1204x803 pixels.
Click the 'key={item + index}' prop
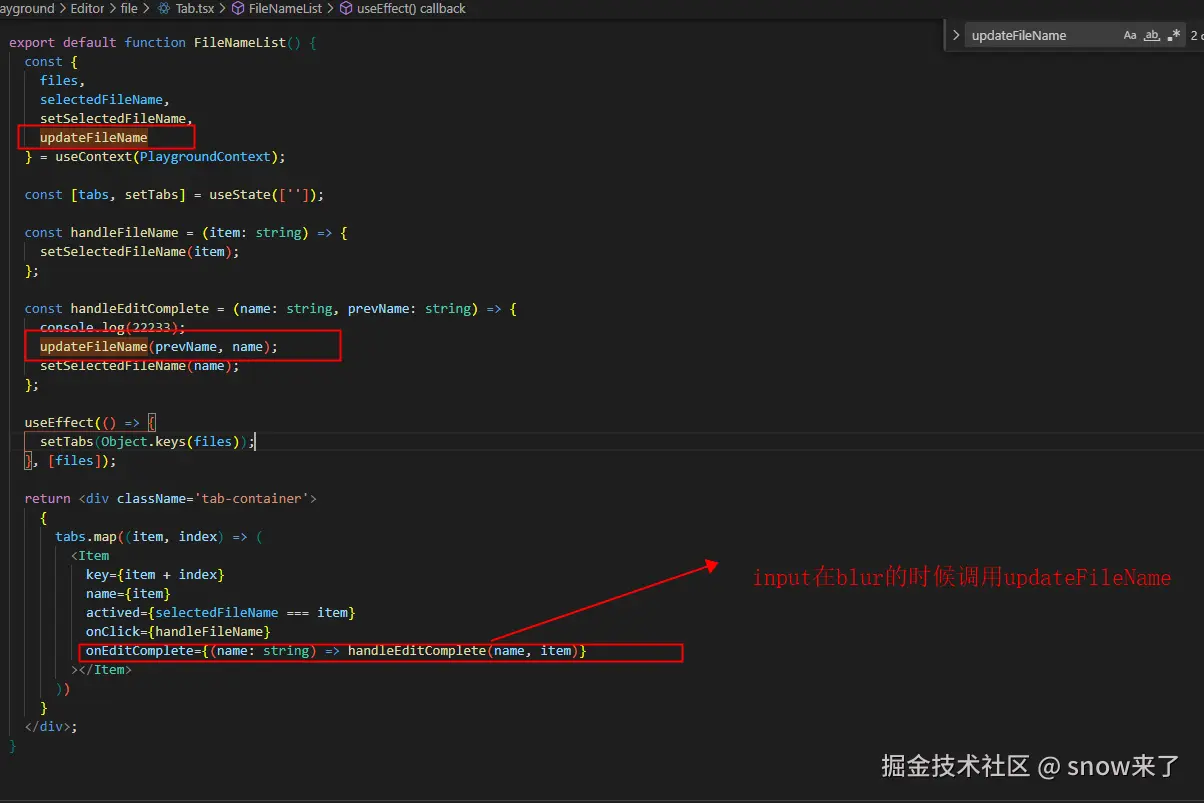tap(155, 574)
